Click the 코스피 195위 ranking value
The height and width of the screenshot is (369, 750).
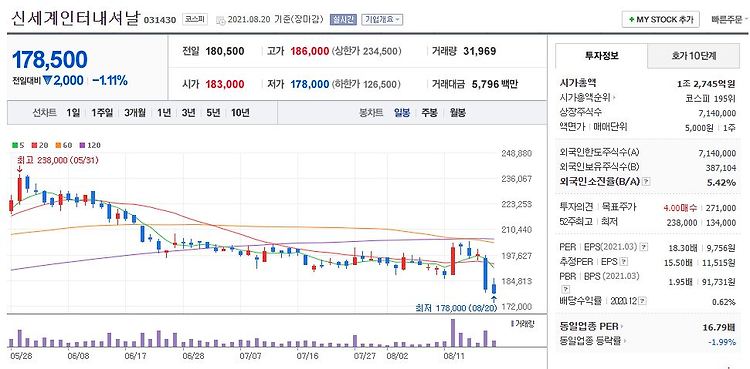coord(710,98)
